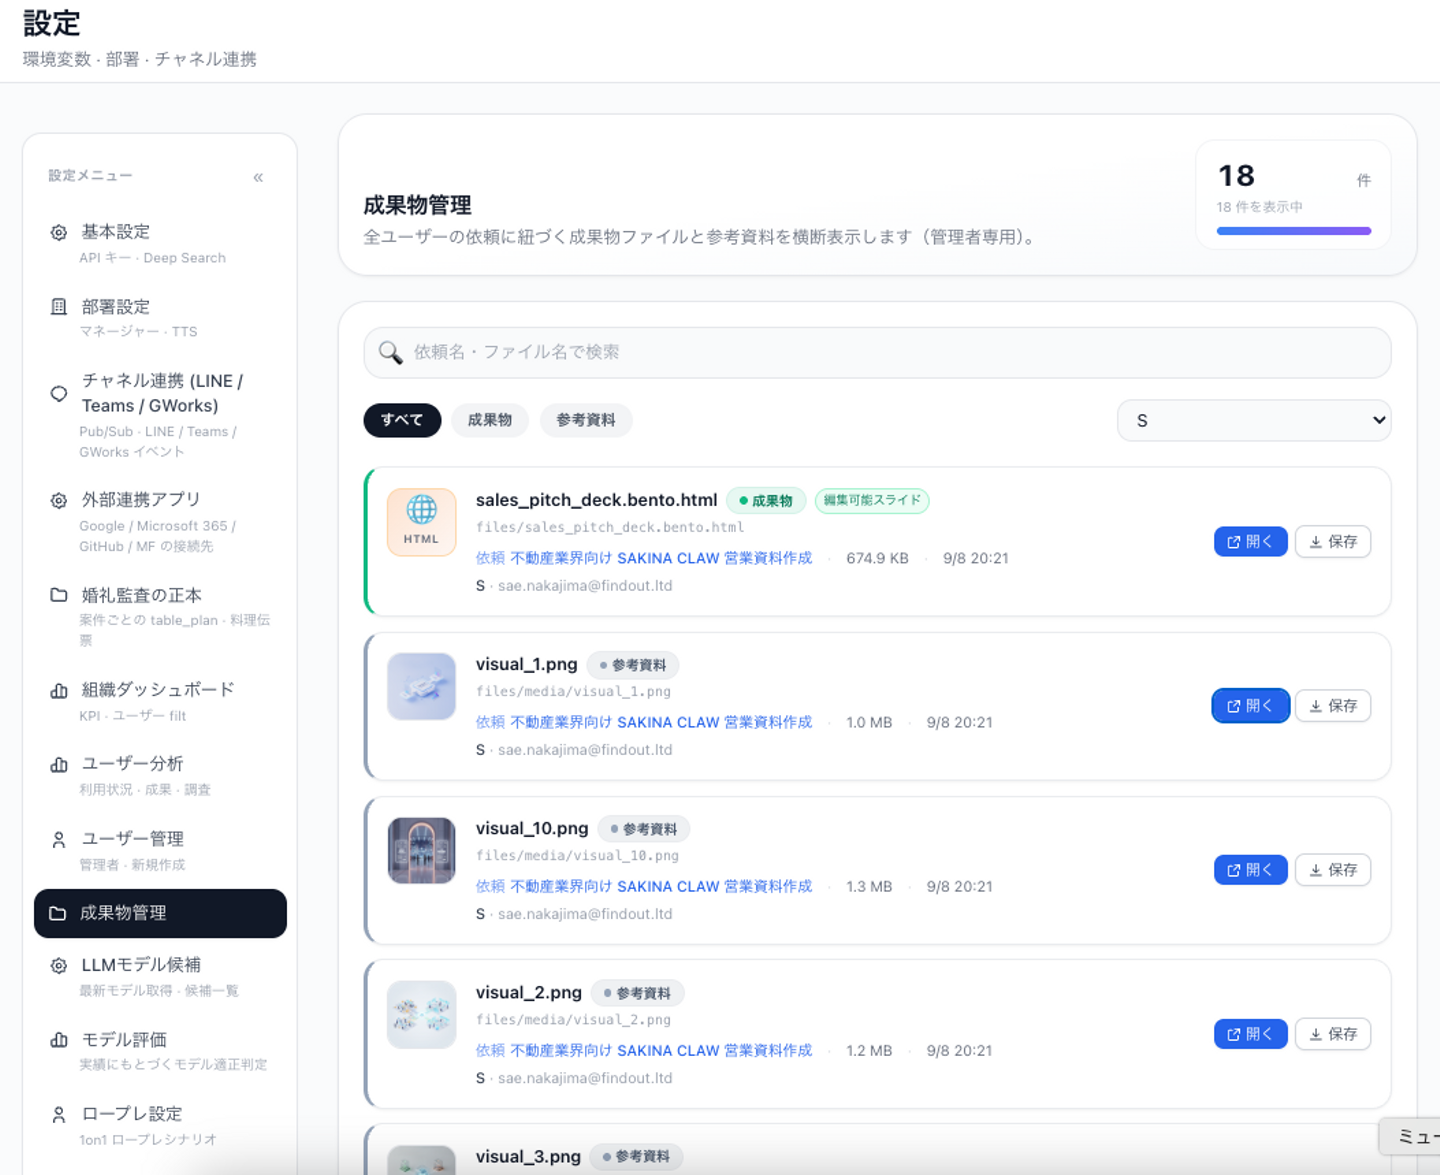
Task: Click the chart icon beside モデル評価
Action: (x=59, y=1040)
